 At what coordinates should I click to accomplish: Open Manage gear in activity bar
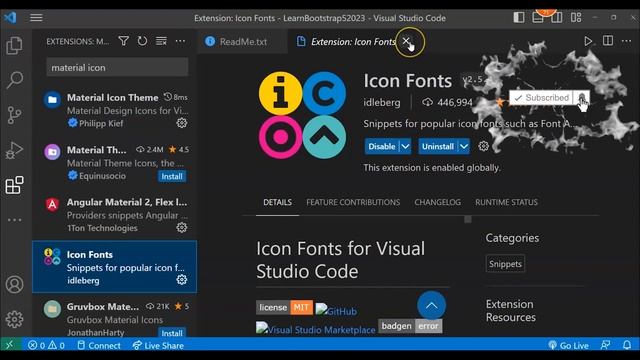tap(14, 319)
